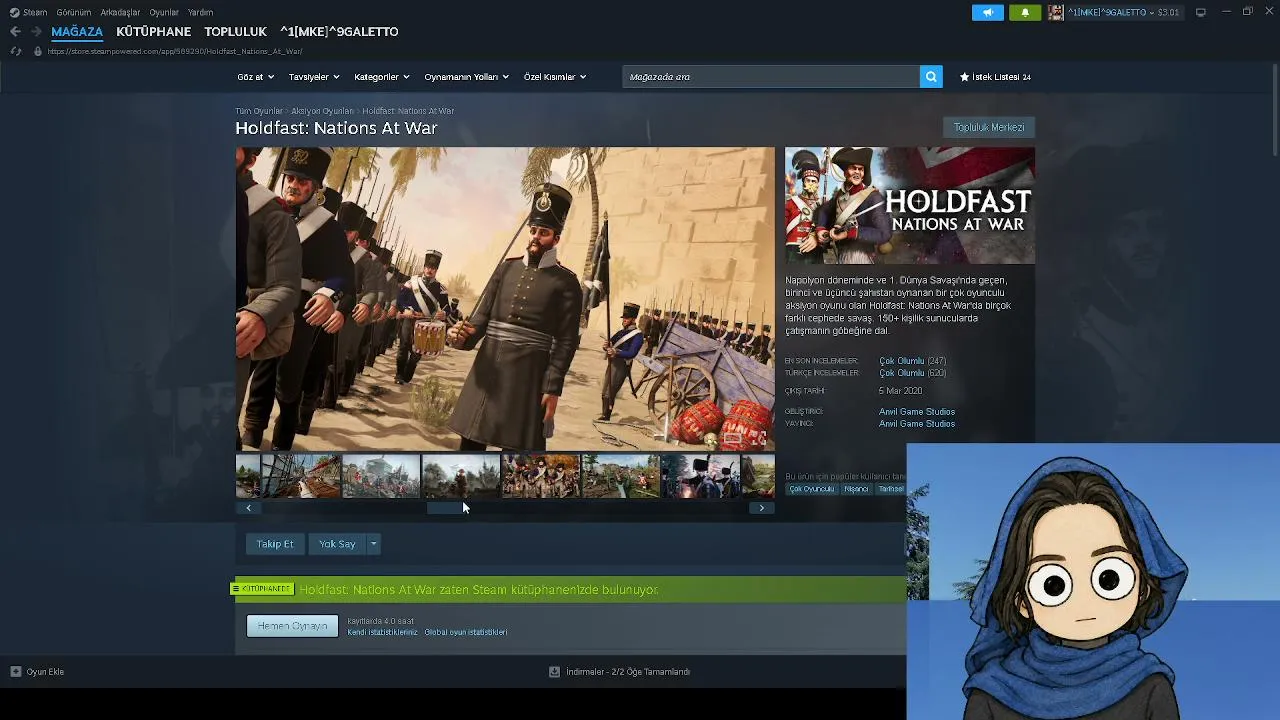1280x720 pixels.
Task: Open İndirmeler downloads status text
Action: 628,672
